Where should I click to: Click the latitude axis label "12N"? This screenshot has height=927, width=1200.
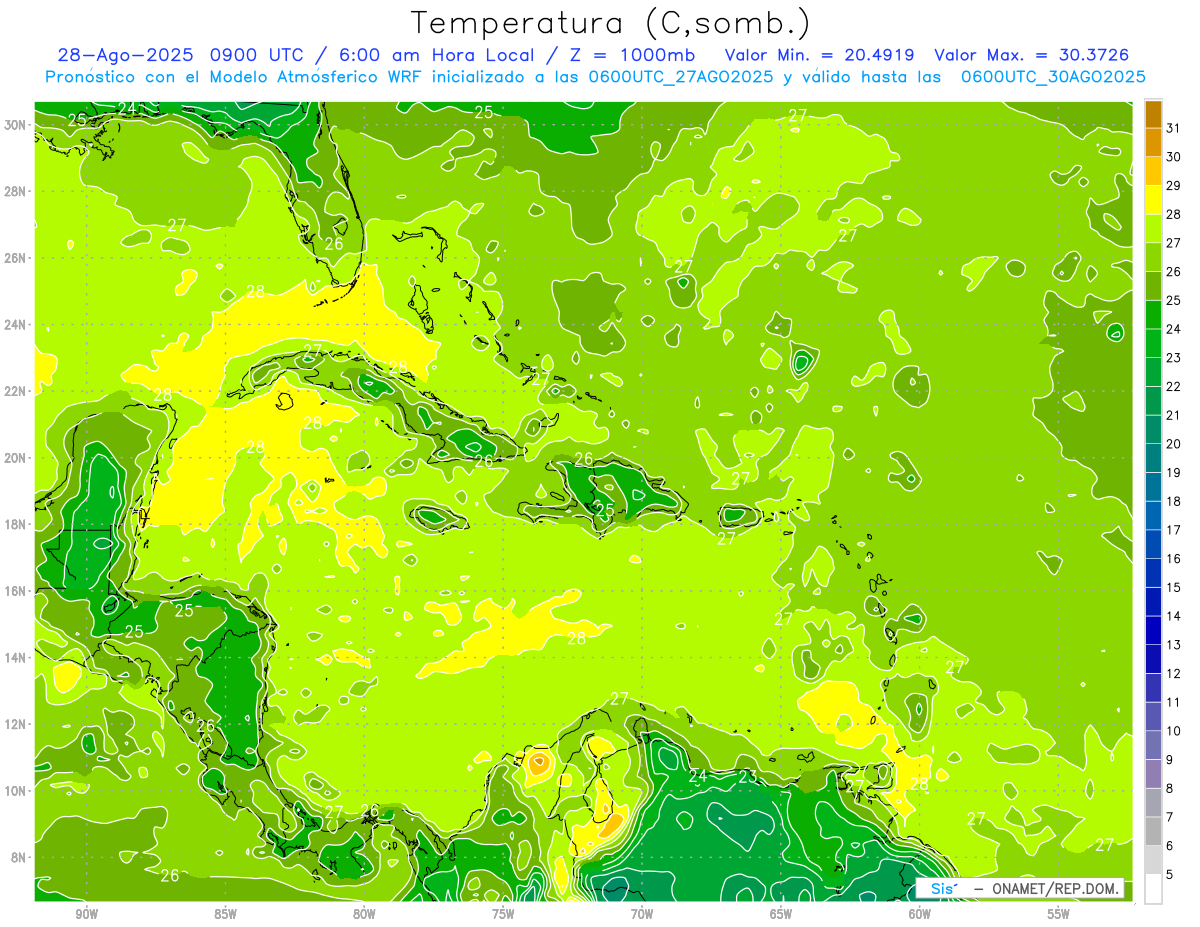[17, 724]
